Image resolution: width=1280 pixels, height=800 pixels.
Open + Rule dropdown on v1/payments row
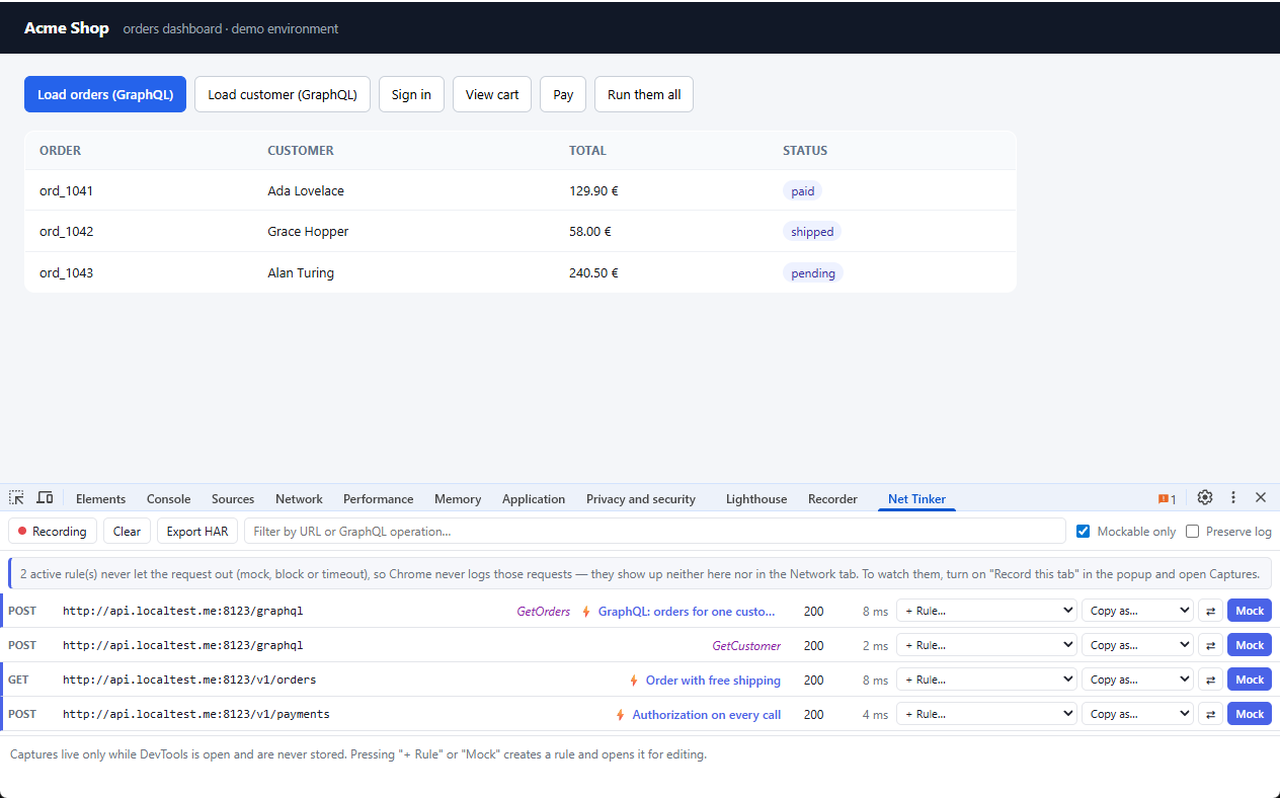pos(986,714)
